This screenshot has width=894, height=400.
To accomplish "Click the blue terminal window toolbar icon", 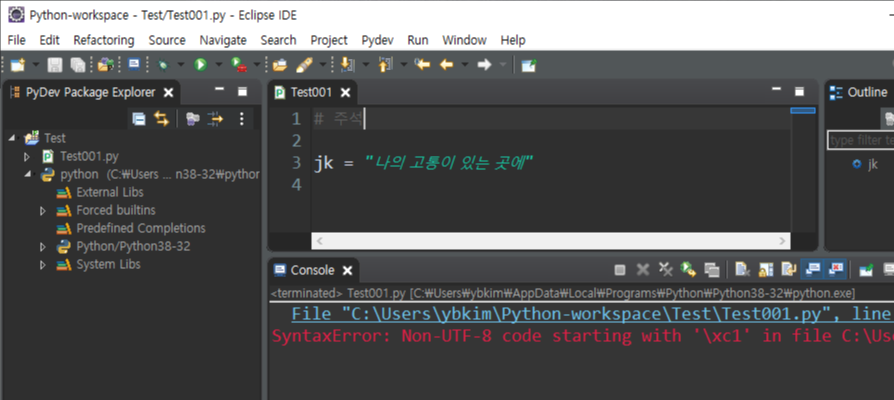I will pyautogui.click(x=134, y=64).
